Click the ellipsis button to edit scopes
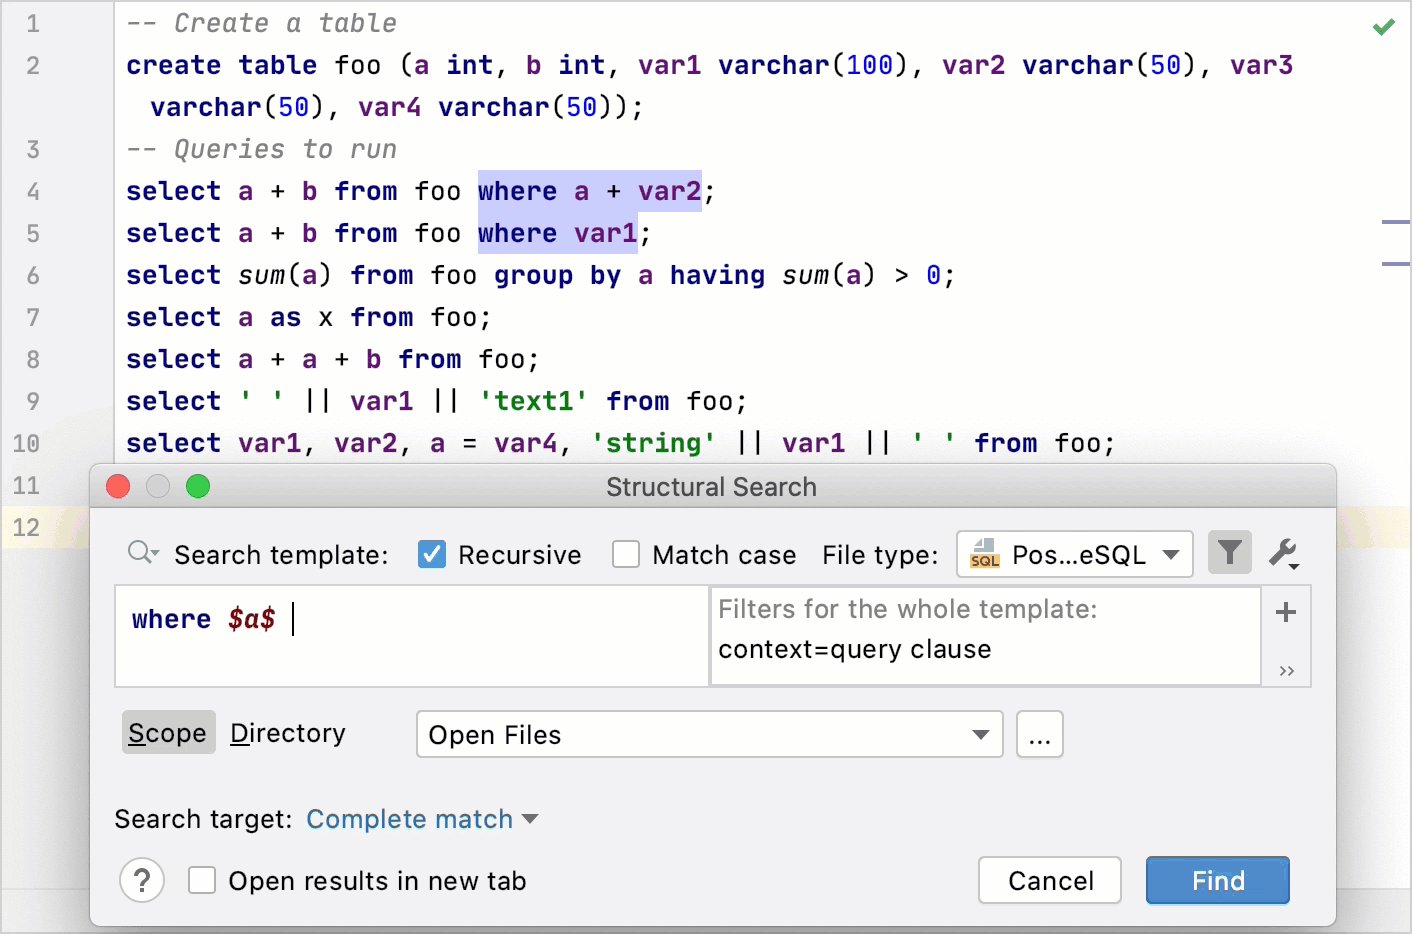Viewport: 1412px width, 934px height. [x=1039, y=734]
